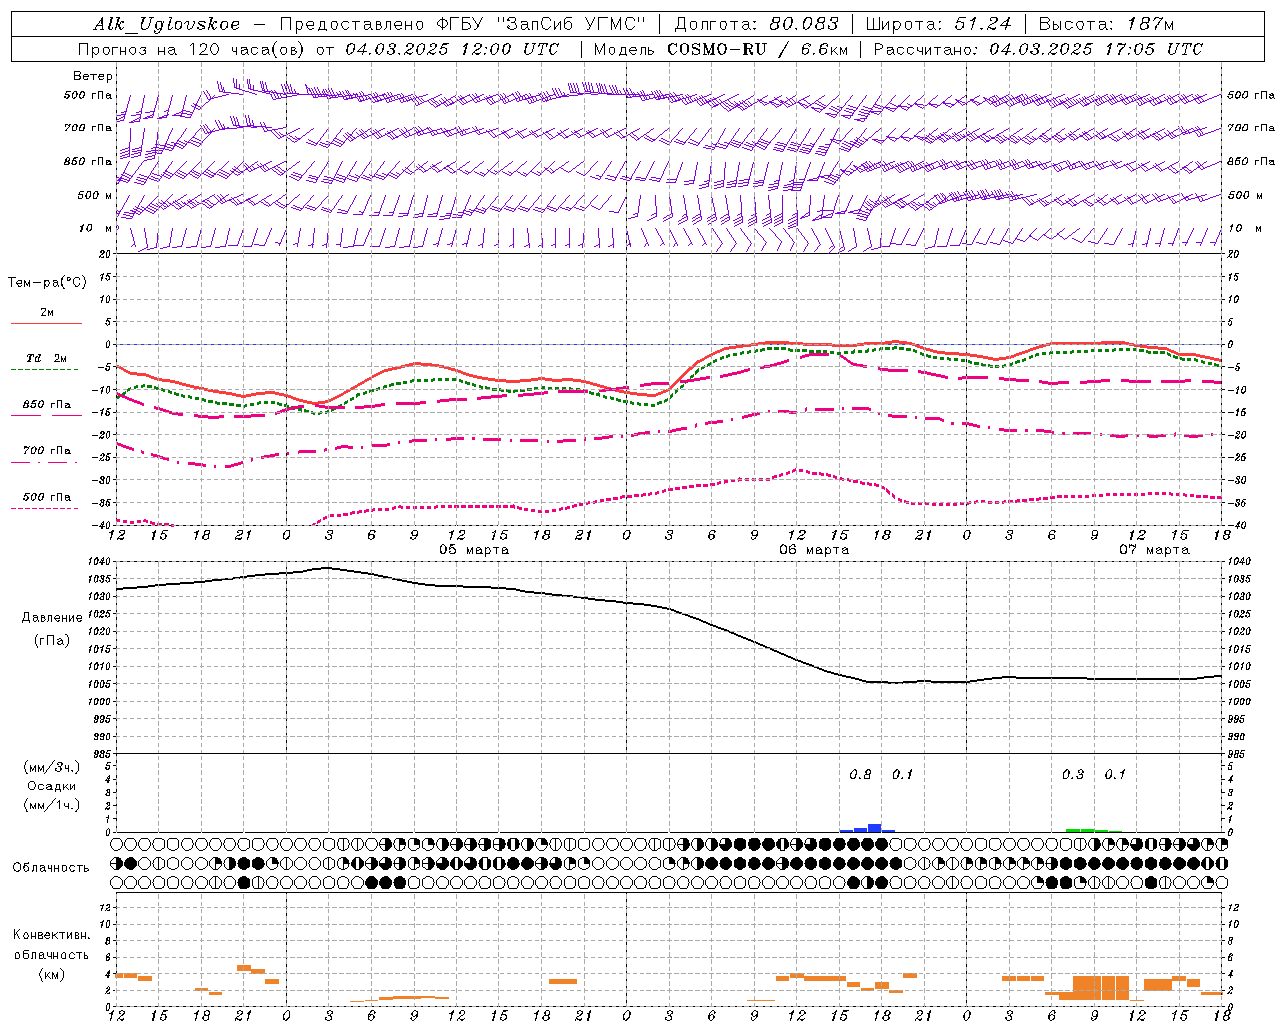Image resolution: width=1280 pixels, height=1024 pixels.
Task: Click the '500 гПа' temperature legend entry
Action: [46, 500]
